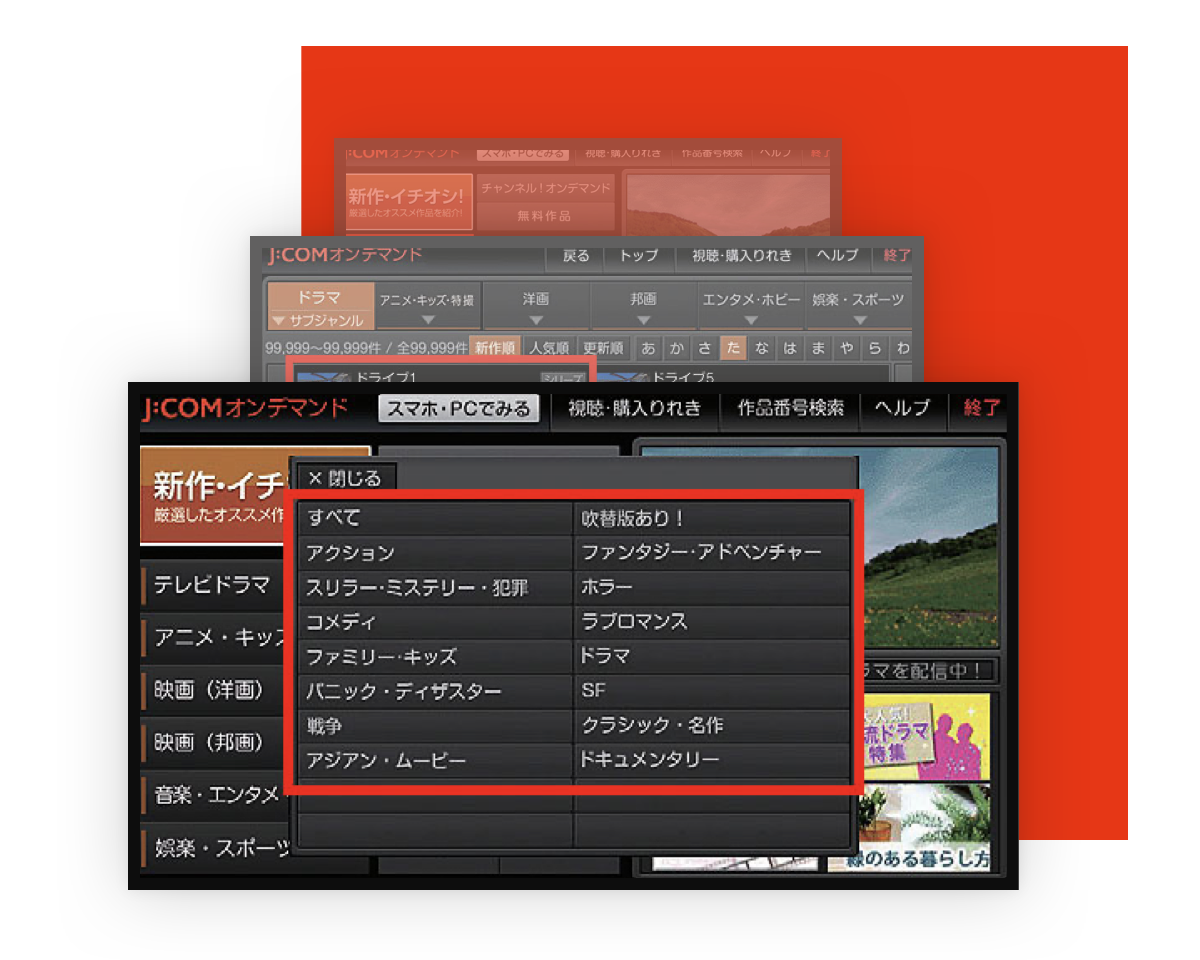Image resolution: width=1200 pixels, height=960 pixels.
Task: Select 吹替版あり！ entry
Action: click(x=712, y=518)
